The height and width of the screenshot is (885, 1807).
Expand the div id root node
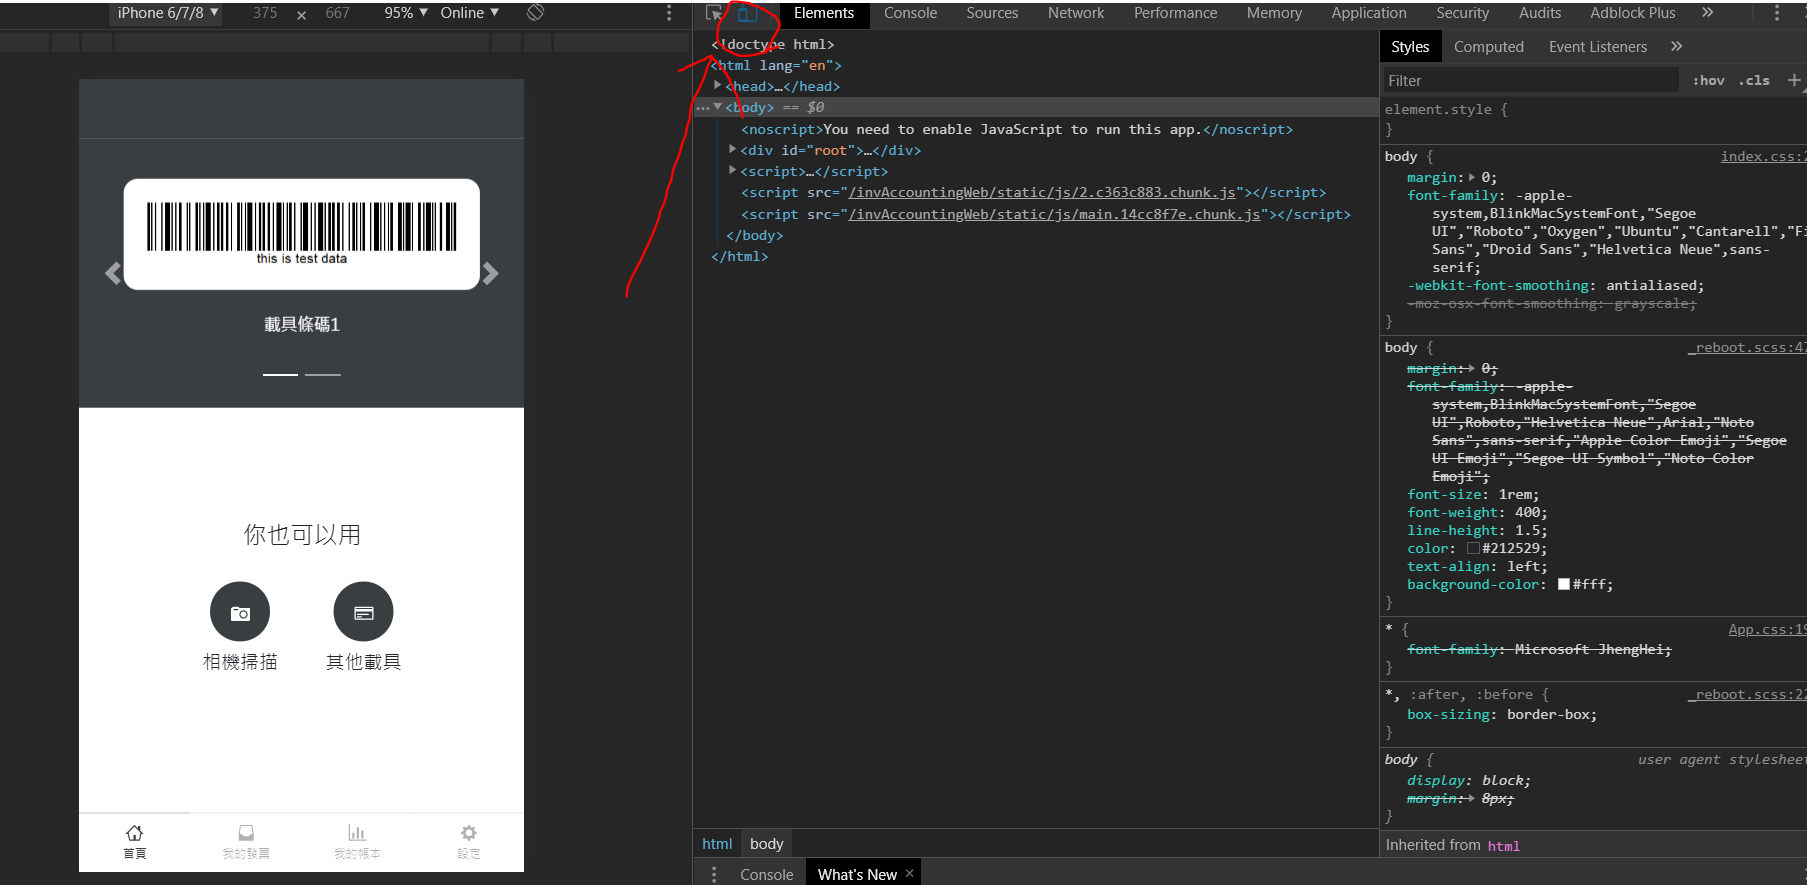[x=733, y=150]
